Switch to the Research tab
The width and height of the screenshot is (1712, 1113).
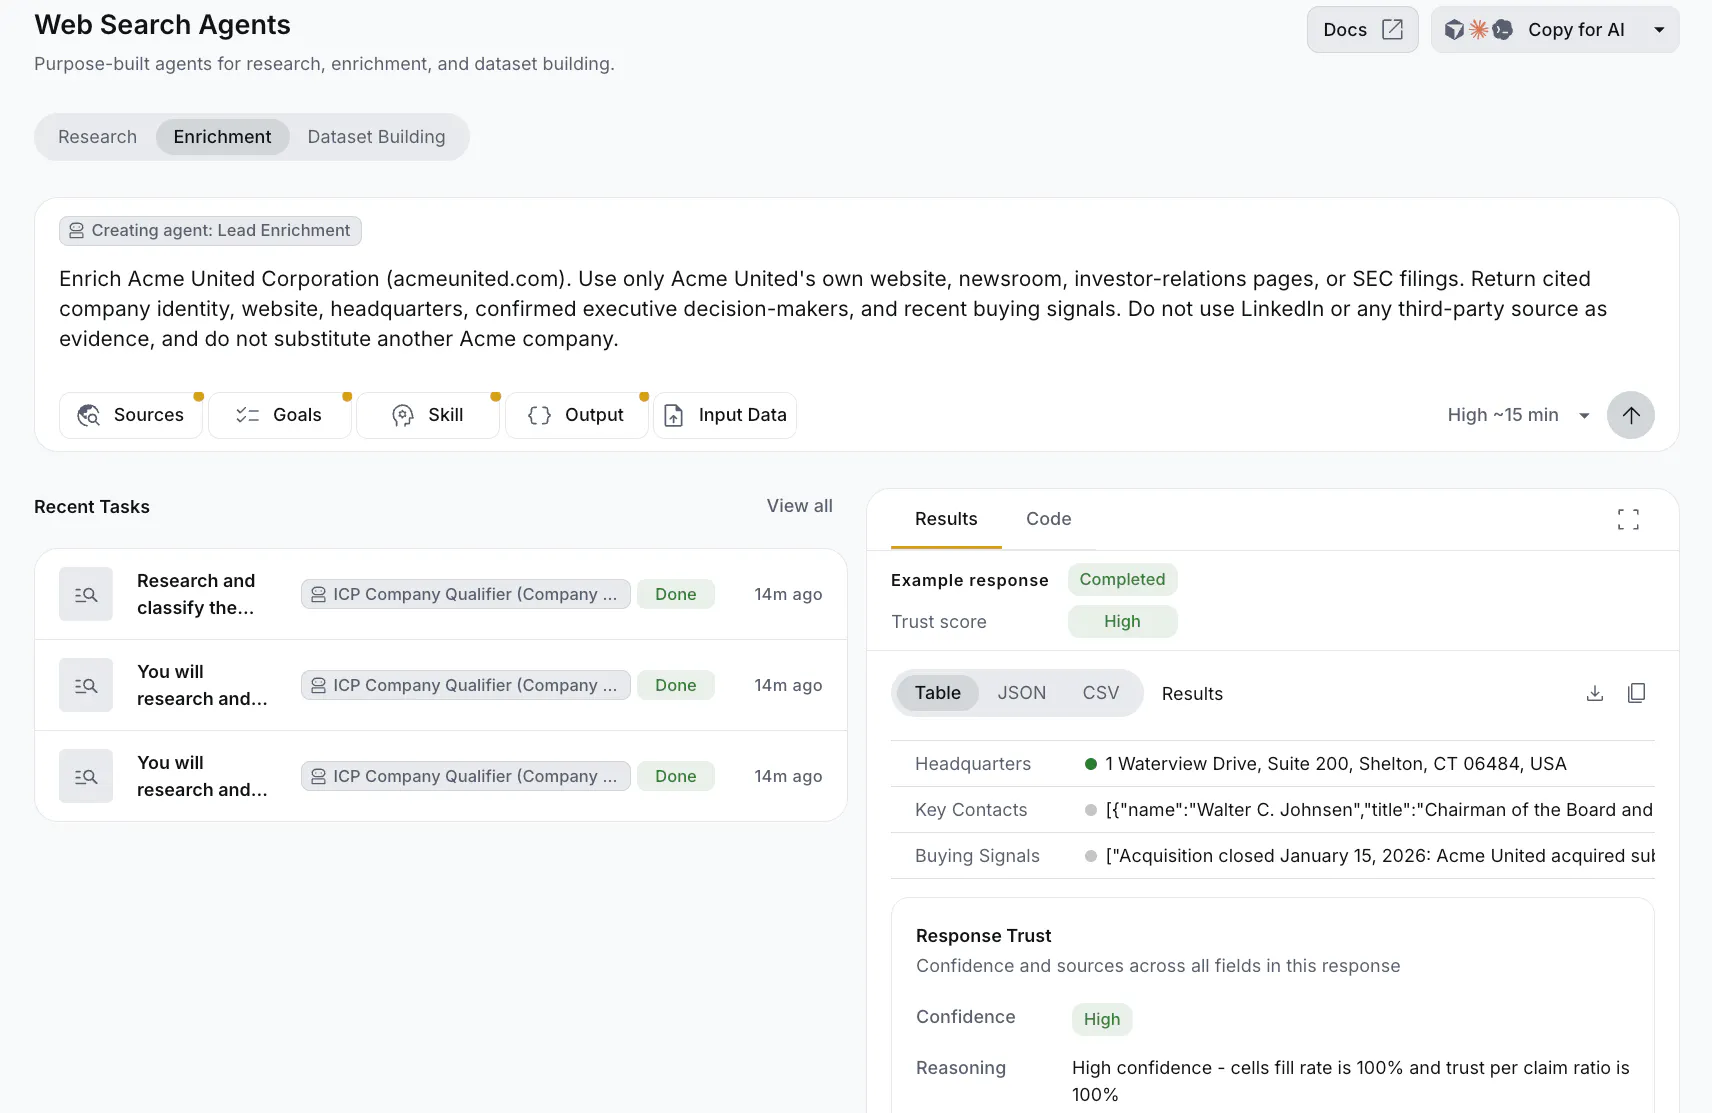(97, 137)
